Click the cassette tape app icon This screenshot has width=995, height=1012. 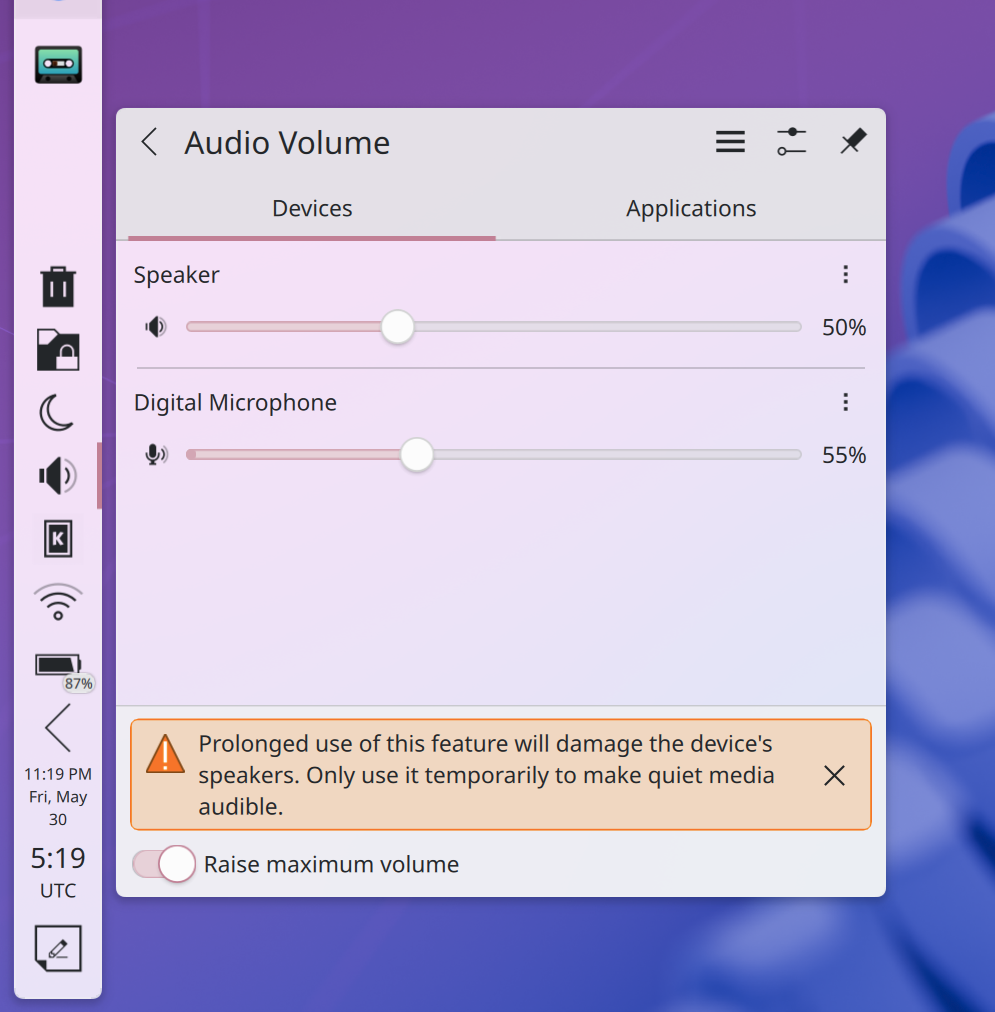[58, 64]
